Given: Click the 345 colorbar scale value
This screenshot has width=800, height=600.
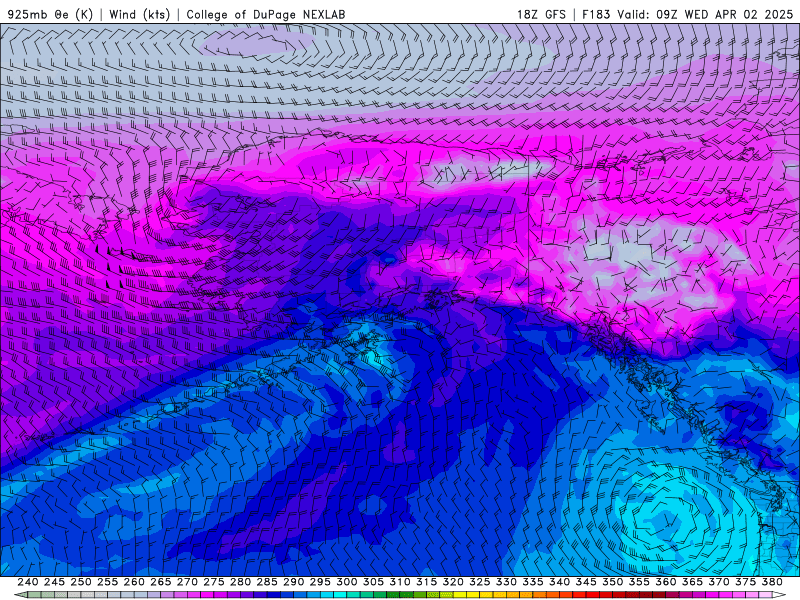Looking at the screenshot, I should pyautogui.click(x=586, y=582).
